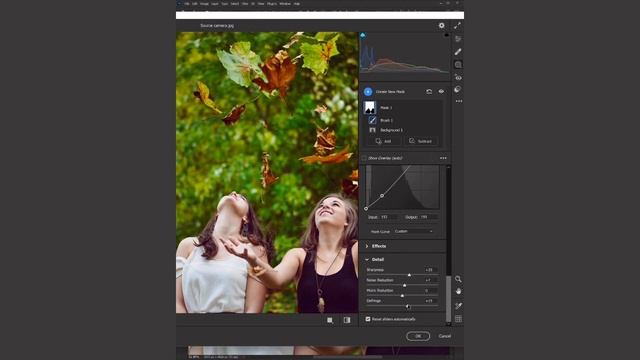Click the curve Output value field
Image resolution: width=640 pixels, height=360 pixels.
click(x=429, y=217)
